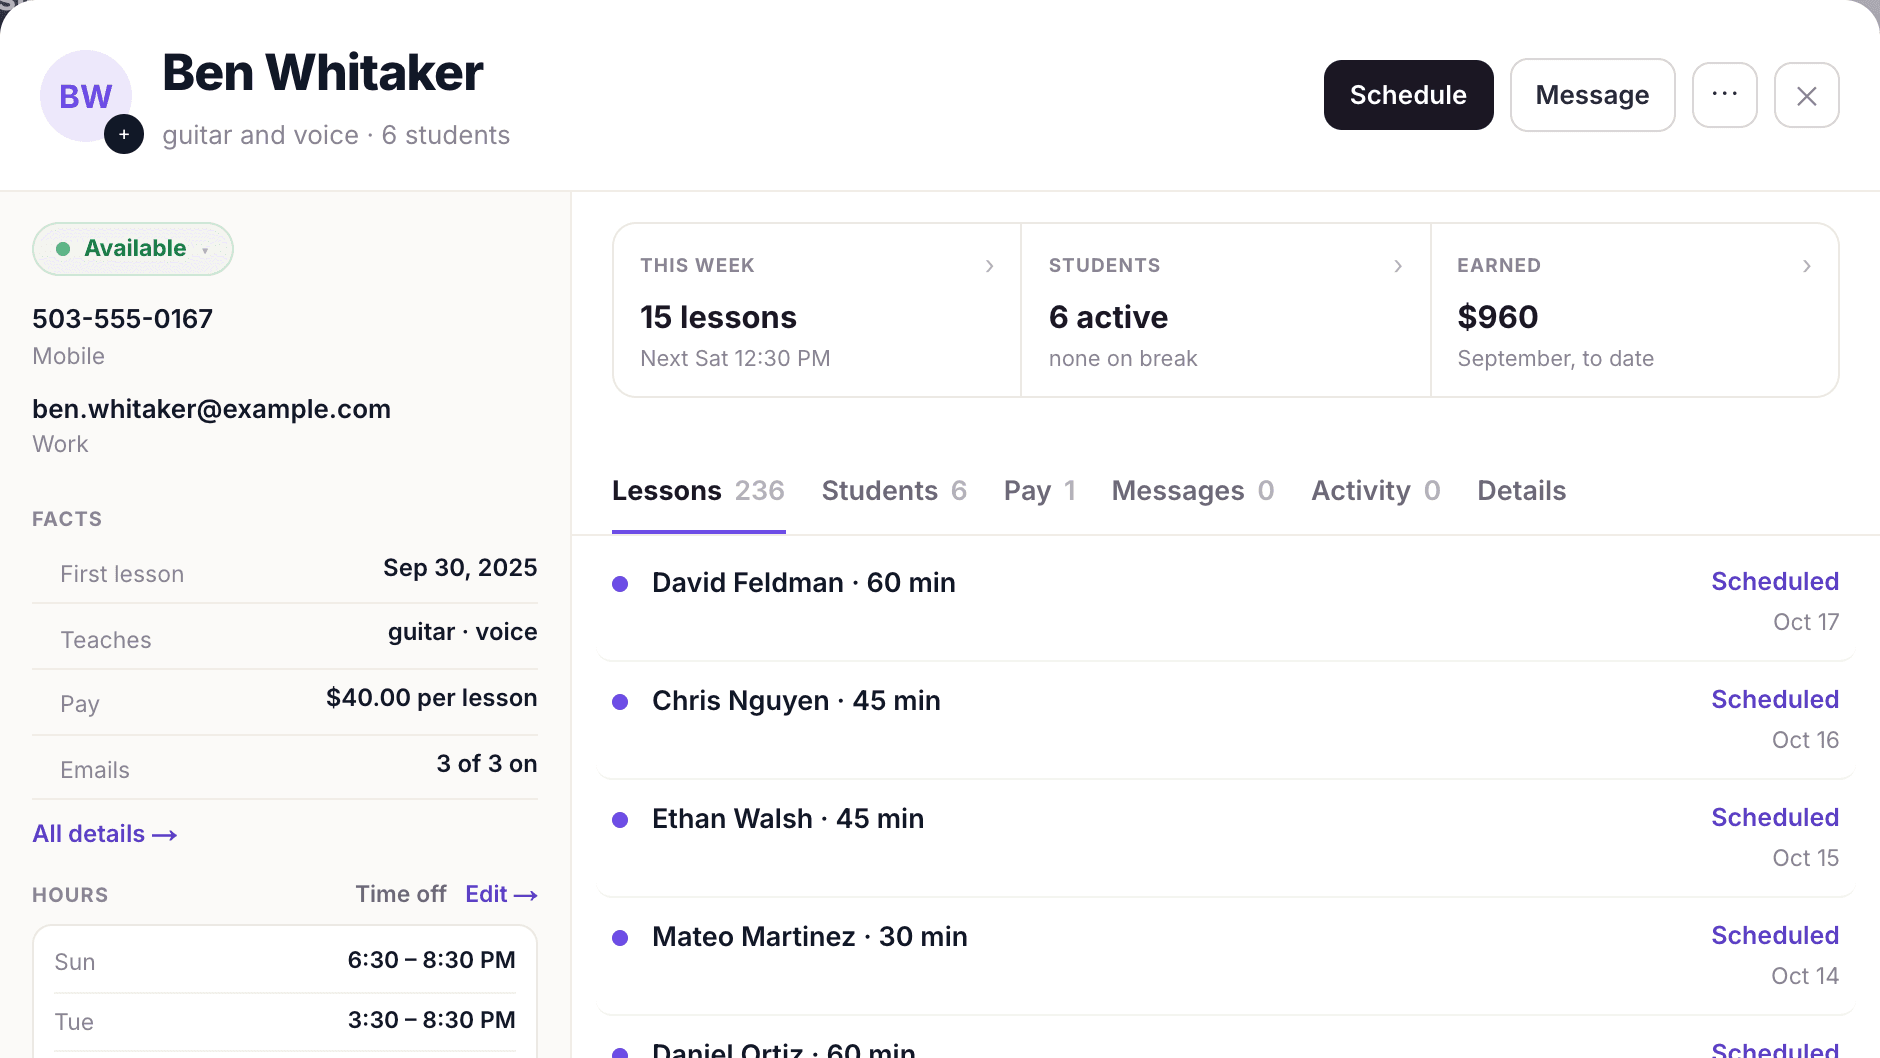Click Scheduled status for Oct 14 lesson
This screenshot has width=1880, height=1058.
(x=1775, y=935)
